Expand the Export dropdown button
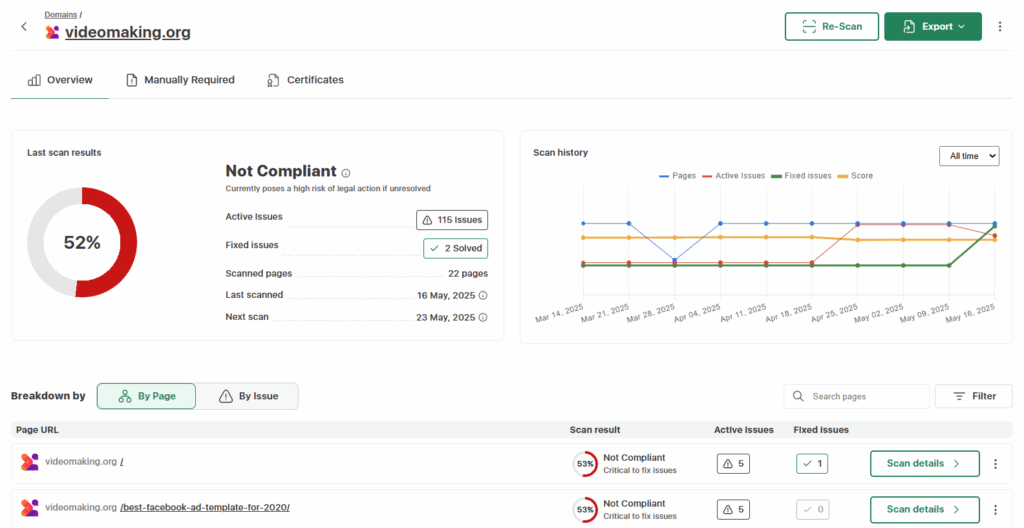 click(x=933, y=27)
